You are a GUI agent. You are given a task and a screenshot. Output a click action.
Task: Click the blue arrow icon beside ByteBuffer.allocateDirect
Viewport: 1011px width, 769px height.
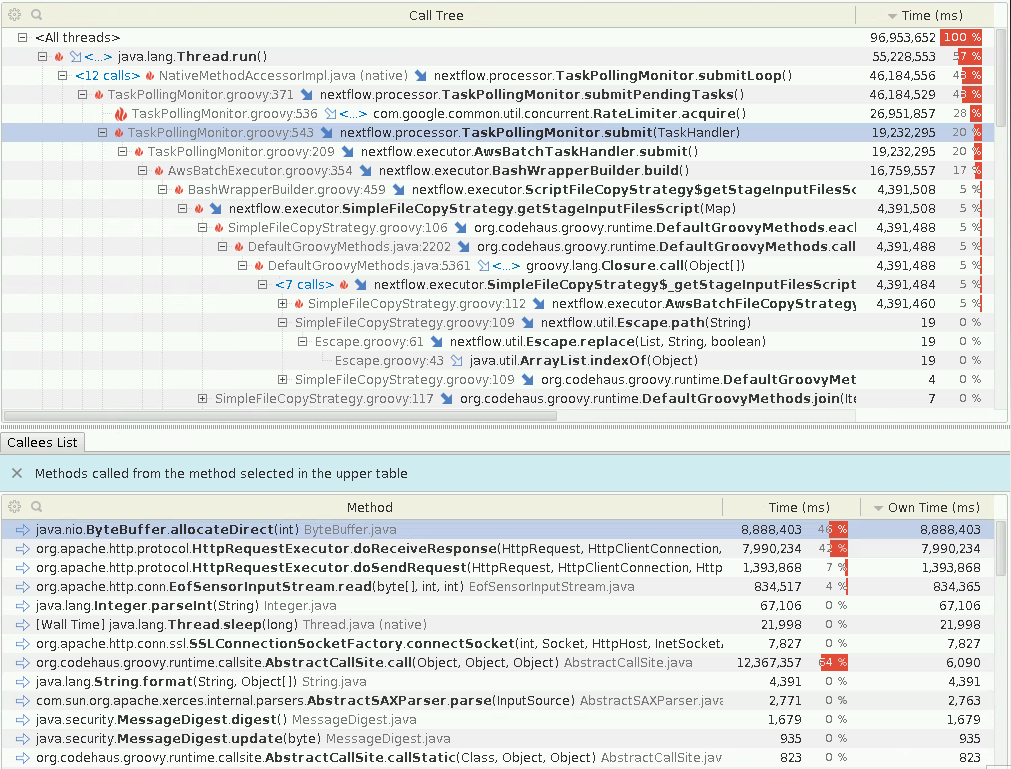tap(22, 529)
